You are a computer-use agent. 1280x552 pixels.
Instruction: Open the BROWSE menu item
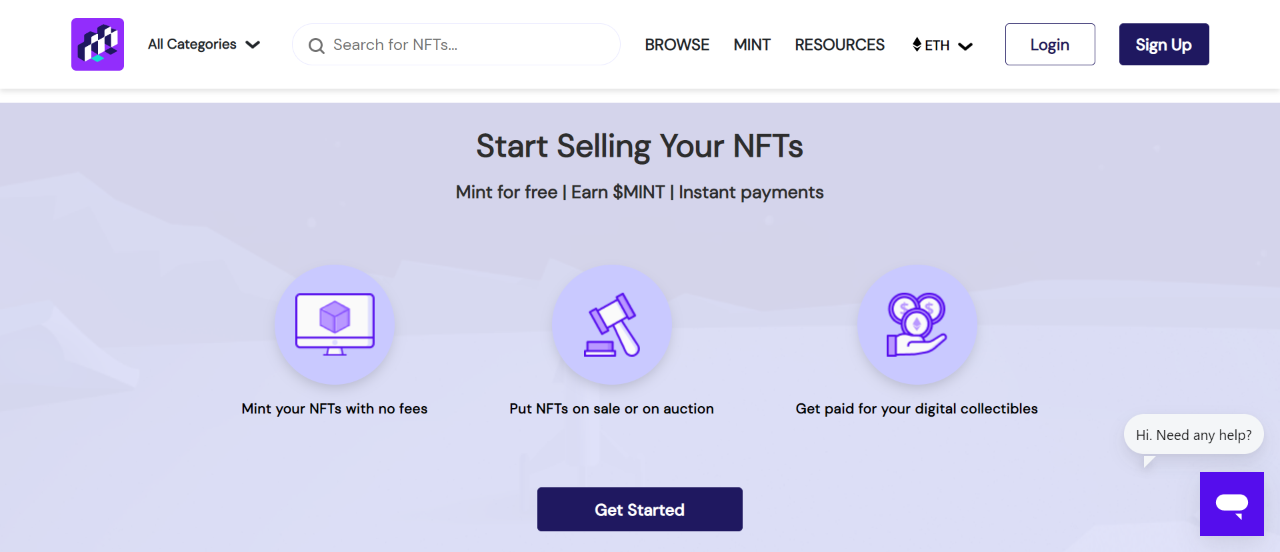coord(677,45)
